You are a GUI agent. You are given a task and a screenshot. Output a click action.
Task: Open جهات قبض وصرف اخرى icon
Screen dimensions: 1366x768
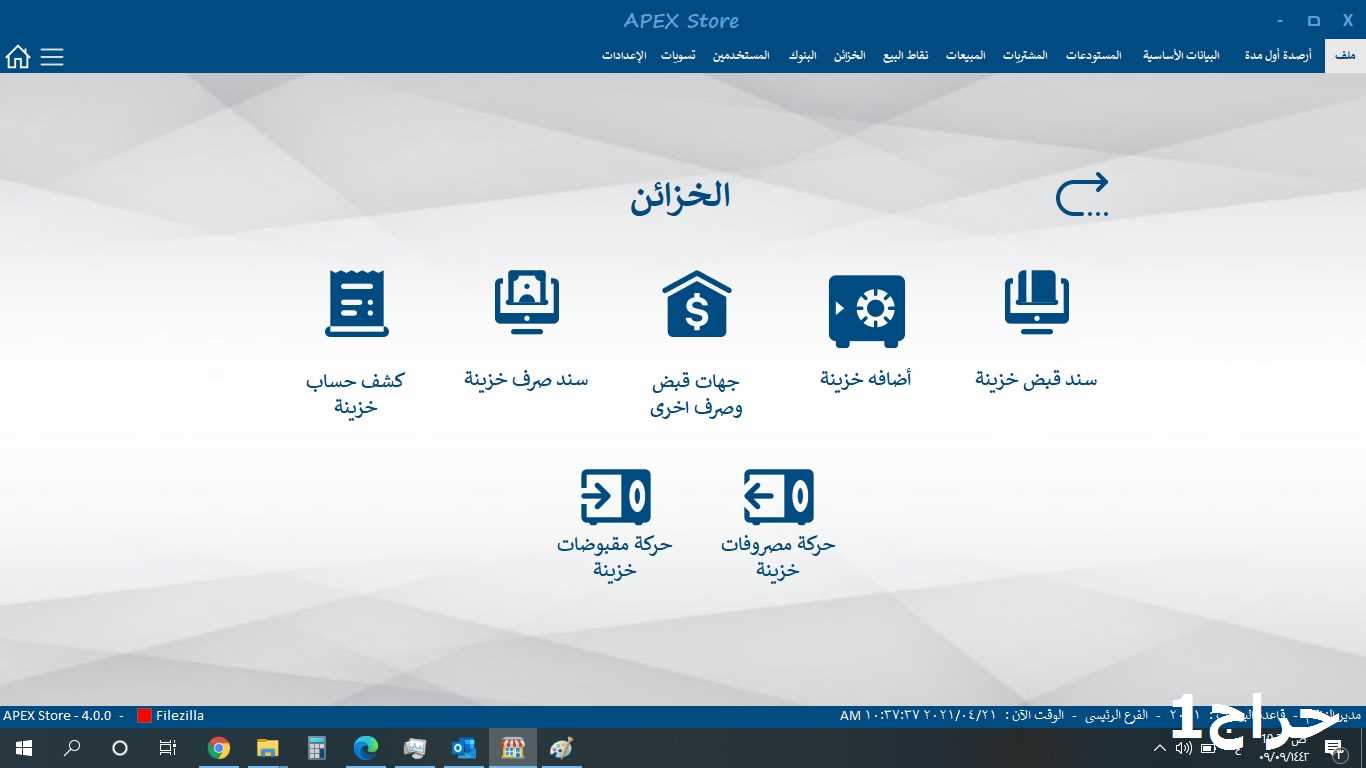(697, 304)
